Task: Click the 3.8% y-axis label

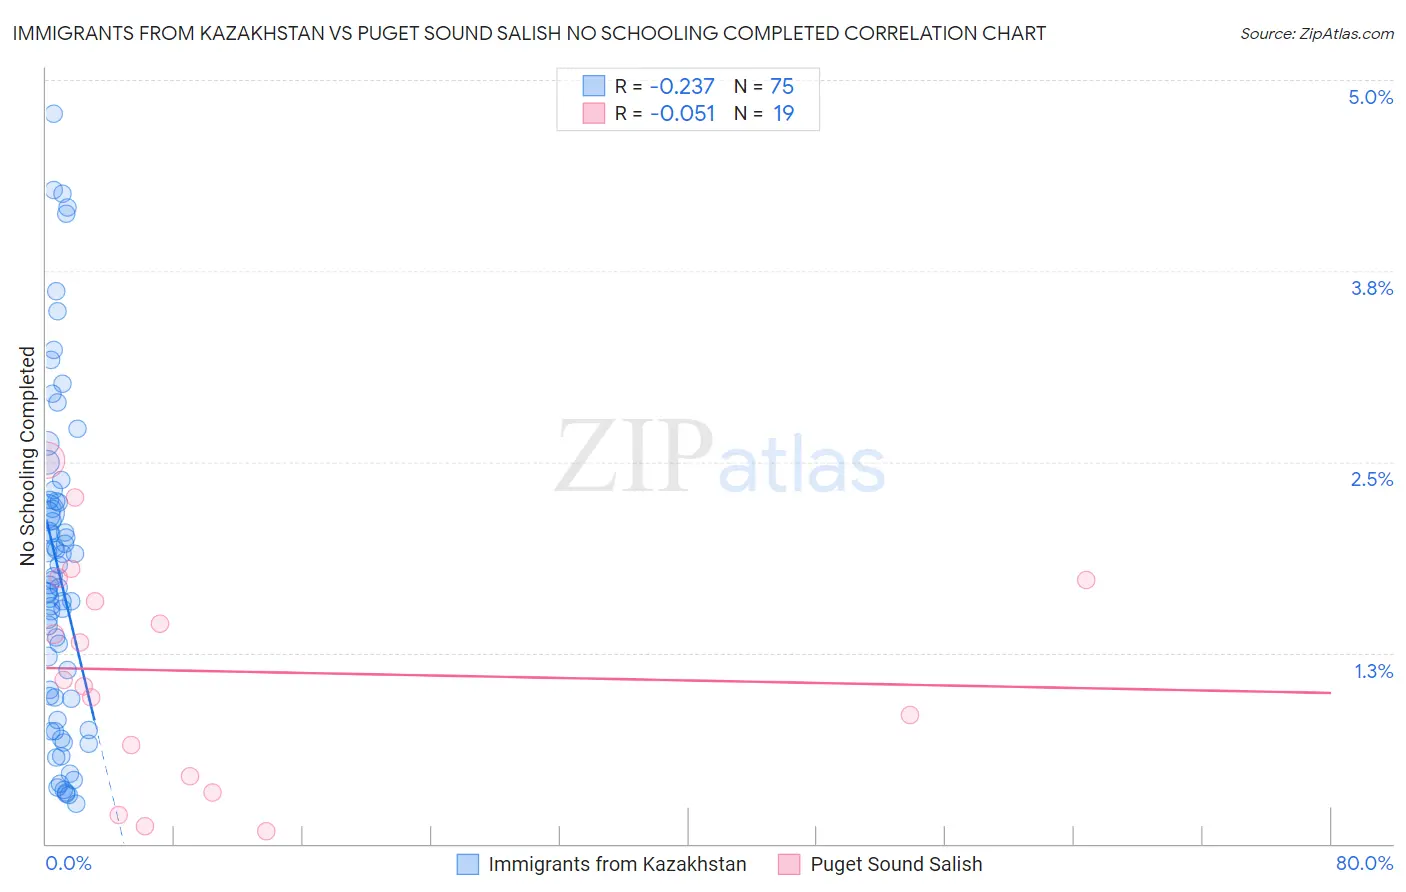Action: [x=1372, y=288]
